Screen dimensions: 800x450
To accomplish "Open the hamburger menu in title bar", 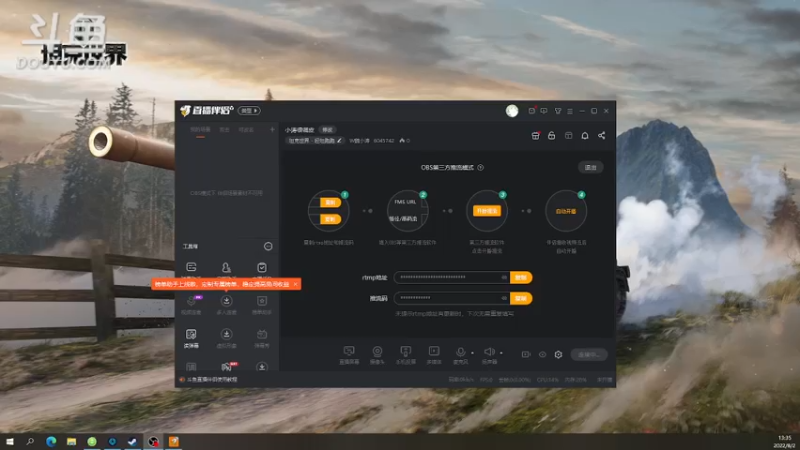I will coord(570,111).
